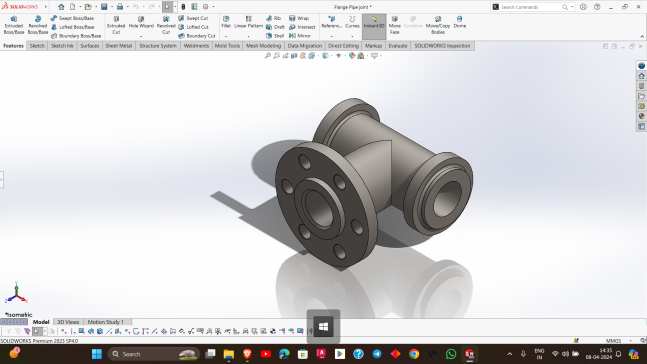647x364 pixels.
Task: Open the Direct Editing tab
Action: (343, 46)
